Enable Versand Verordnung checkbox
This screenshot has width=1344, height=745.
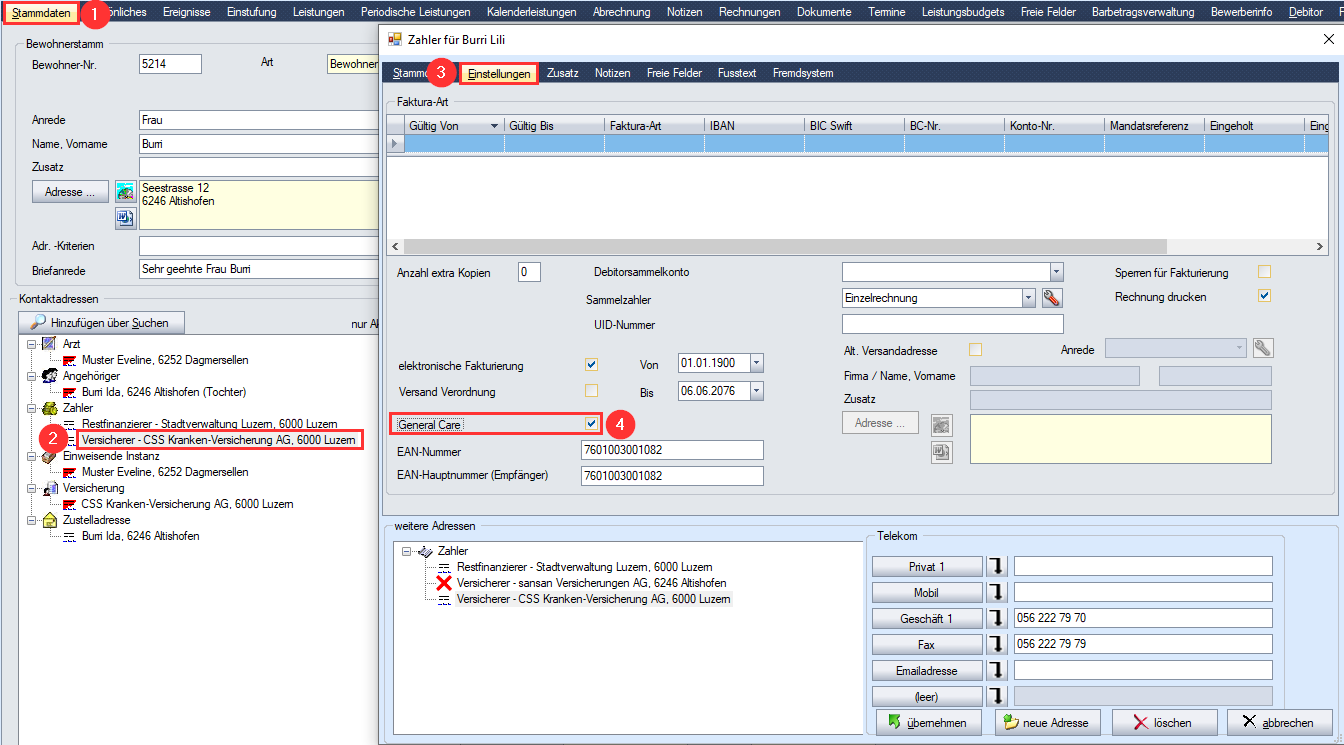coord(592,390)
